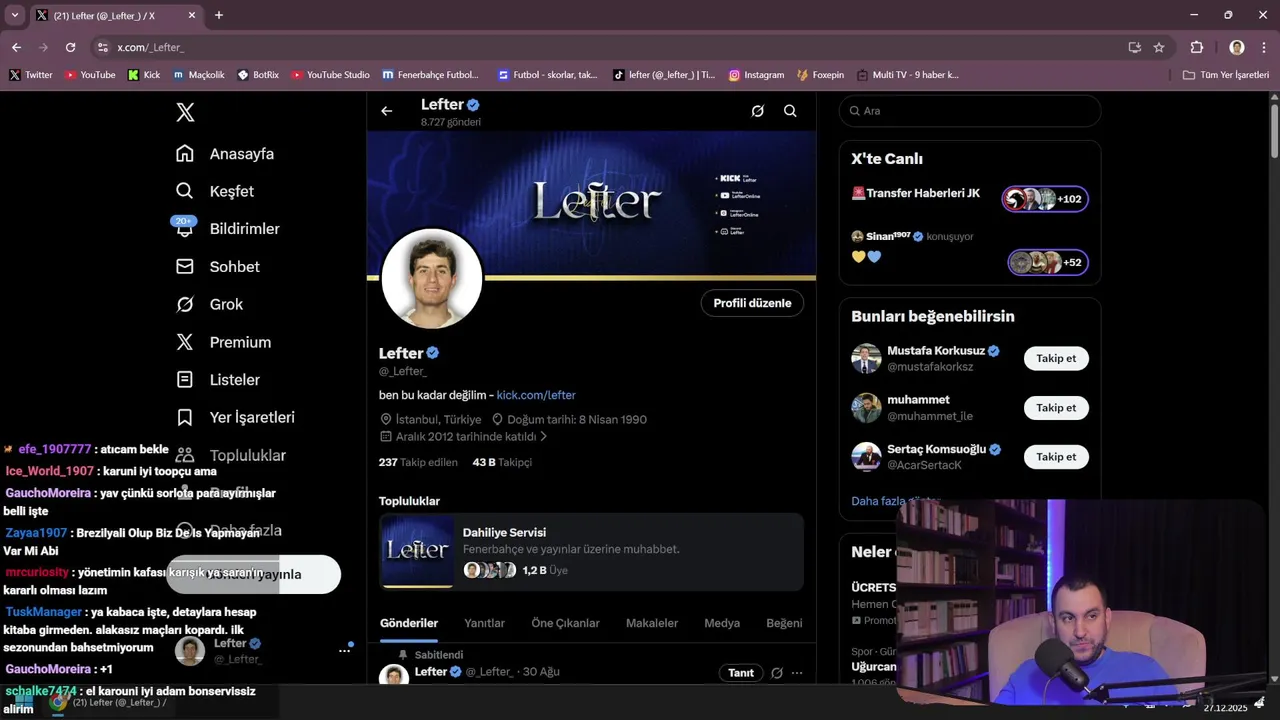
Task: Open the +52 listeners badge for Sinan
Action: (1048, 263)
